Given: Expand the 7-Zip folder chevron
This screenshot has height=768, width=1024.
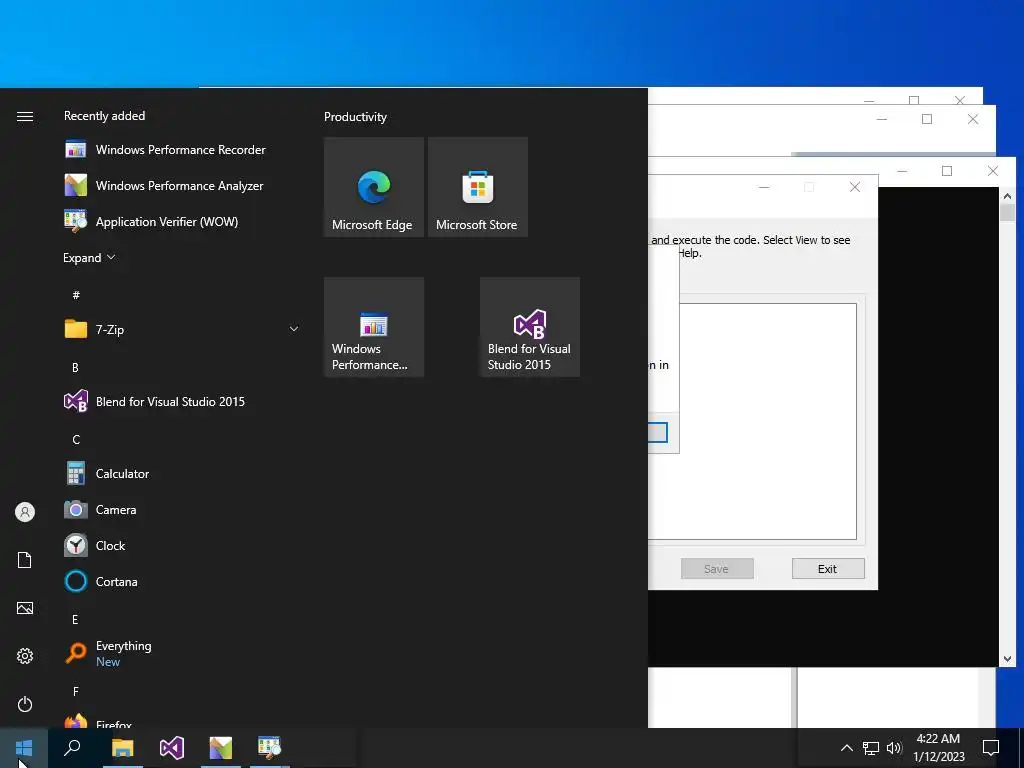Looking at the screenshot, I should pyautogui.click(x=294, y=329).
